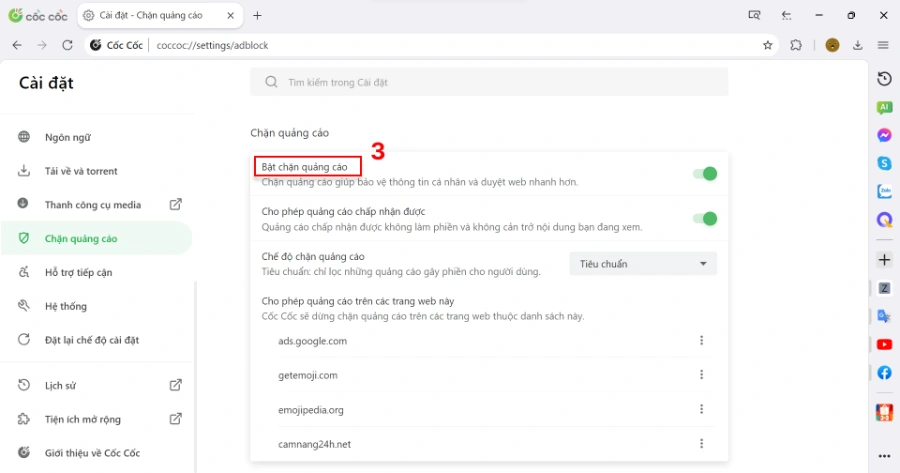Open the more options menu for ads.google.com
This screenshot has width=900, height=473.
701,340
